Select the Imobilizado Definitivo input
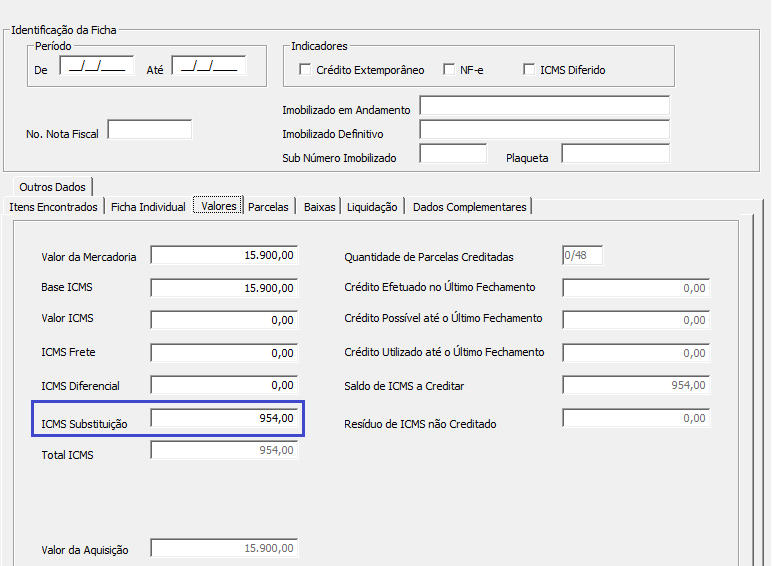 [544, 130]
